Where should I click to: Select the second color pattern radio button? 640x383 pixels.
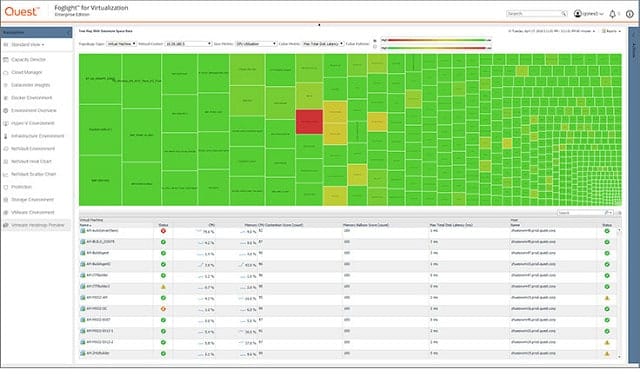pos(375,47)
